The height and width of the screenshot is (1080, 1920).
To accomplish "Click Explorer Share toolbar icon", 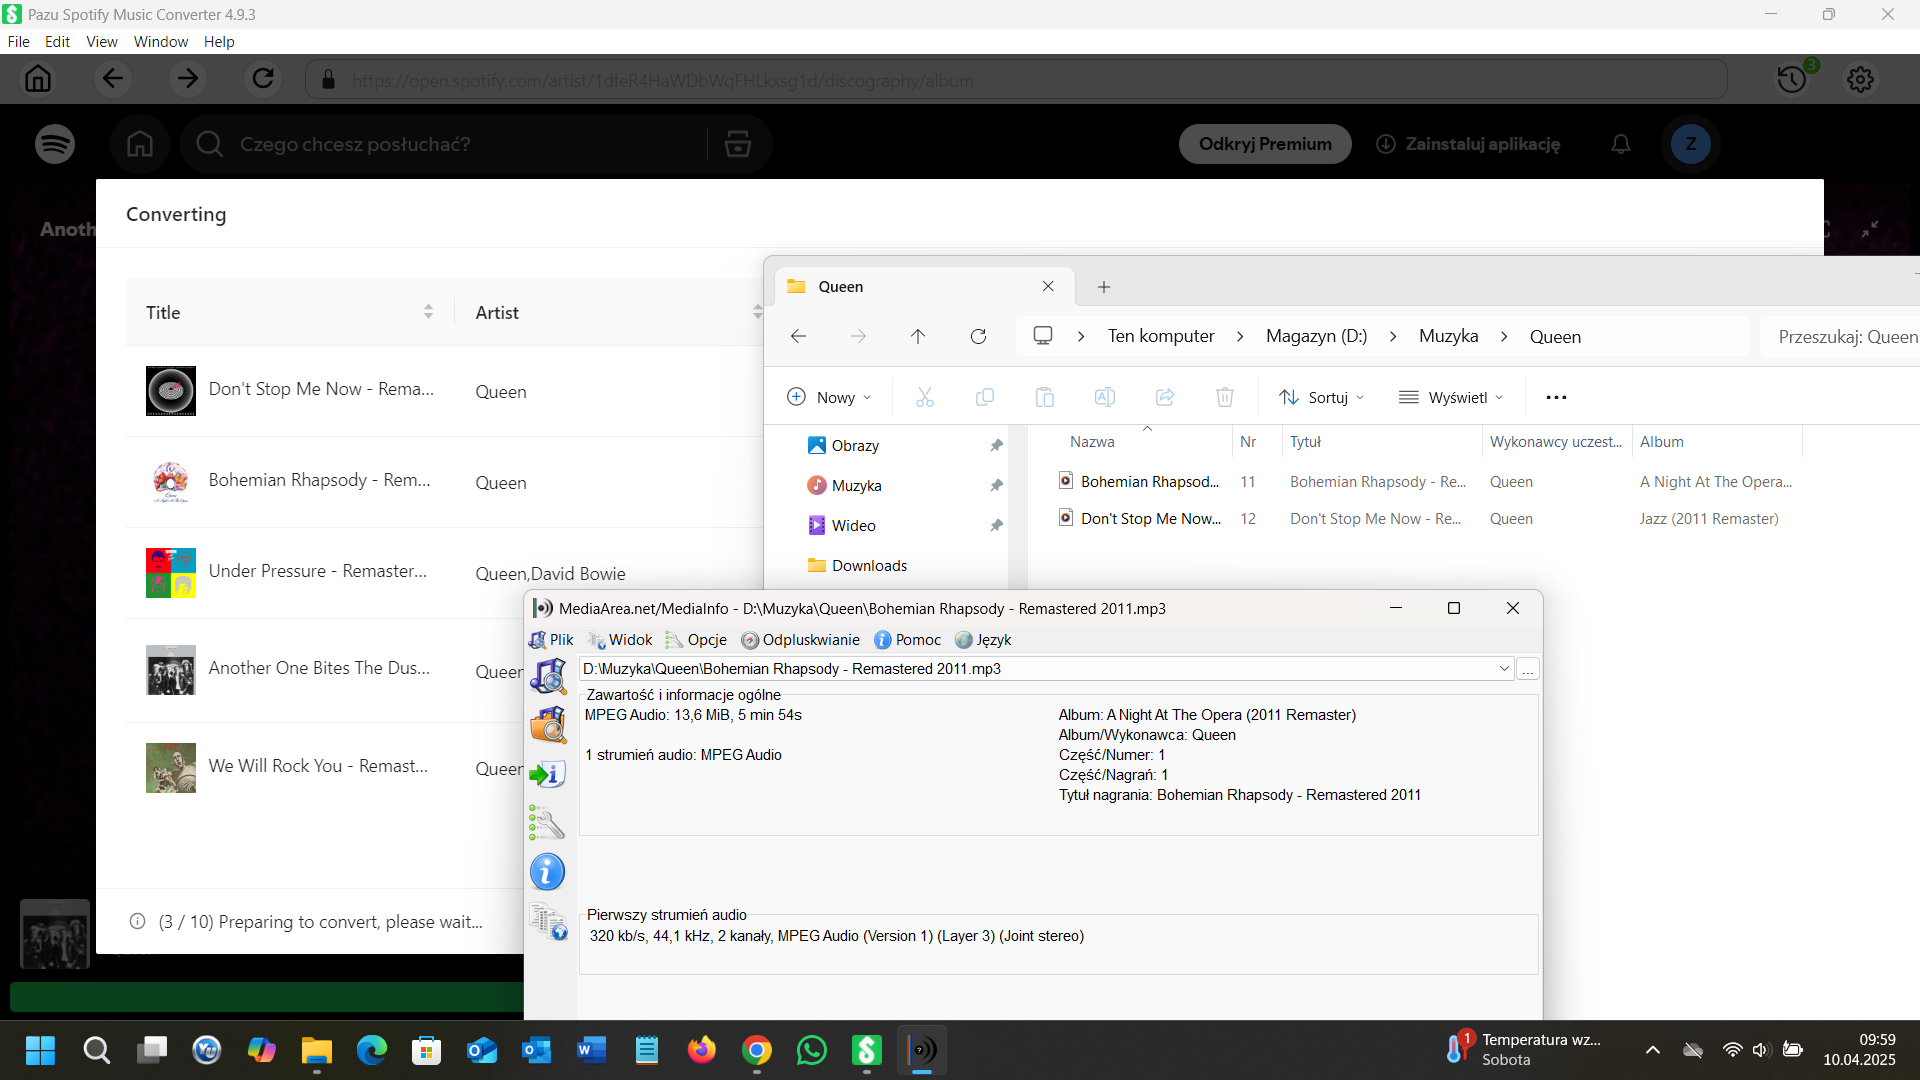I will [x=1165, y=397].
